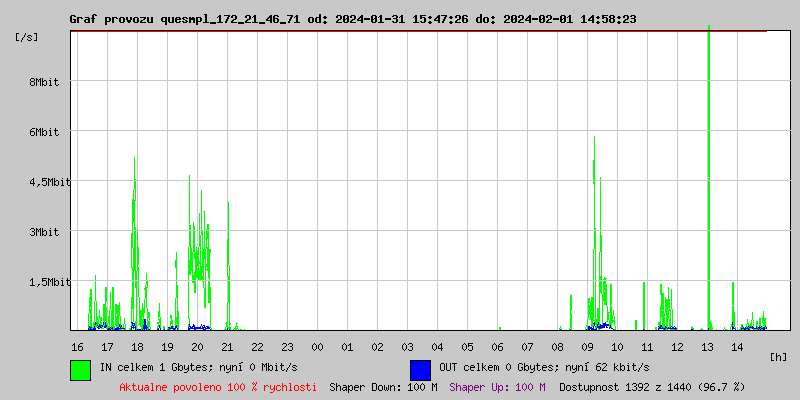This screenshot has width=800, height=400.
Task: Click the 'Shaper Down: 100 M' text
Action: pyautogui.click(x=383, y=387)
